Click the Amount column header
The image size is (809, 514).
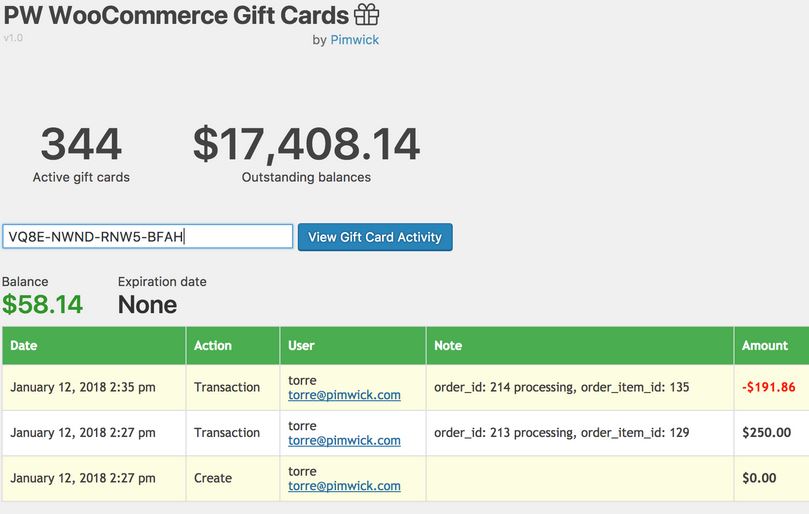point(771,345)
